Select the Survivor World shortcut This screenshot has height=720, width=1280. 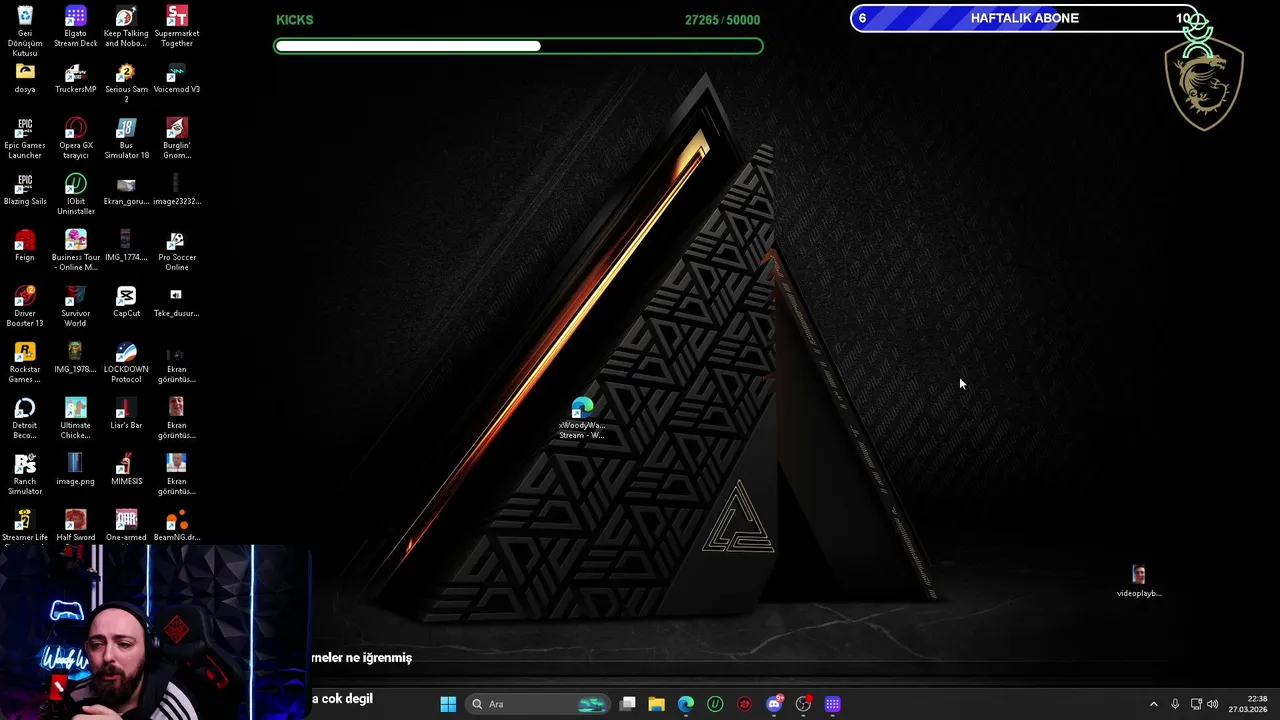pyautogui.click(x=76, y=307)
